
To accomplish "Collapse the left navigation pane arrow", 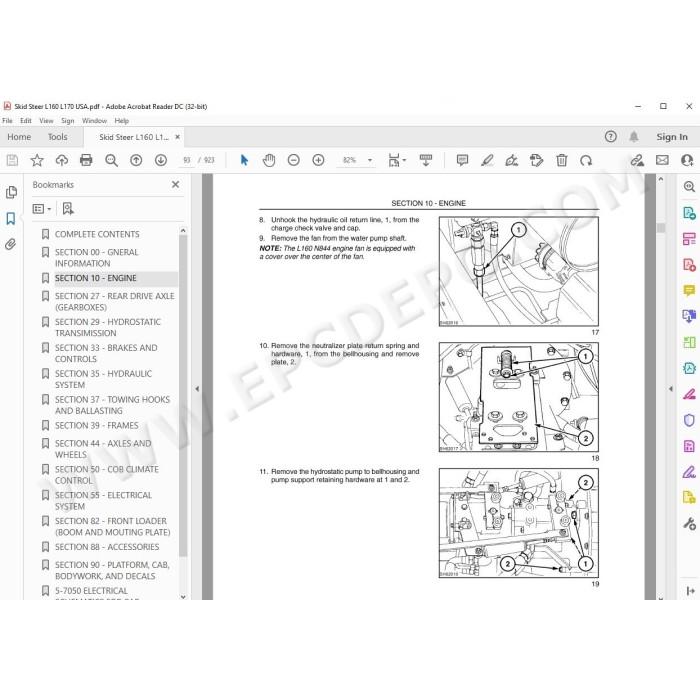I will click(197, 389).
